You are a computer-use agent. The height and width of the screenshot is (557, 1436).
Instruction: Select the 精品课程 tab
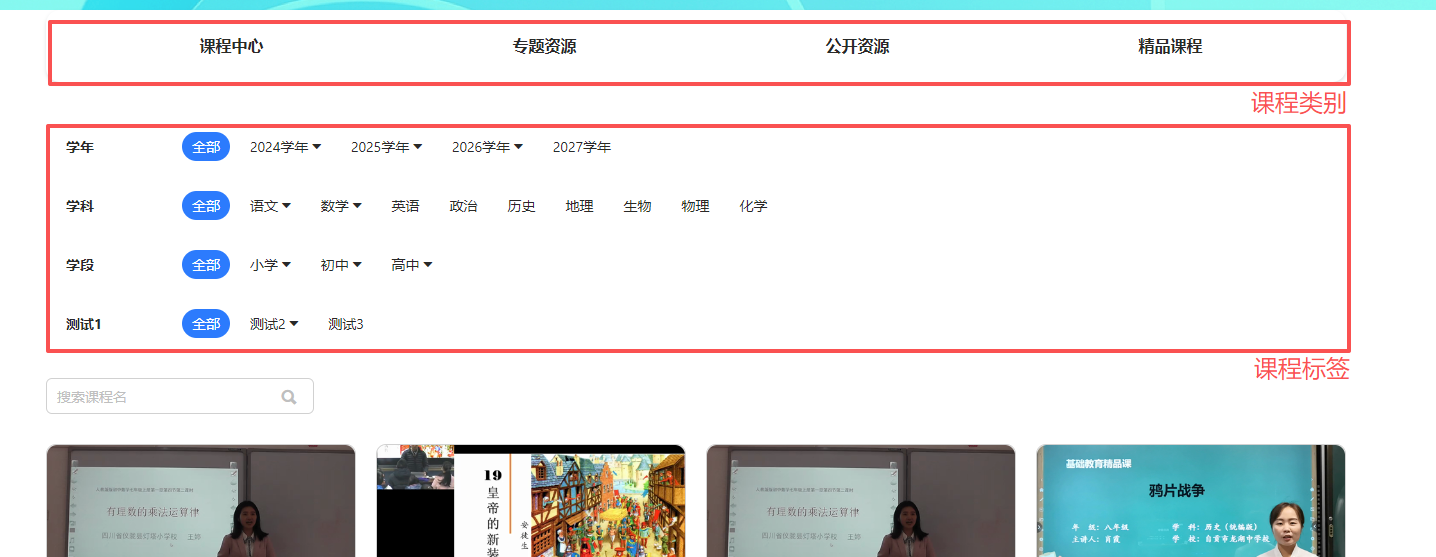pyautogui.click(x=1169, y=47)
